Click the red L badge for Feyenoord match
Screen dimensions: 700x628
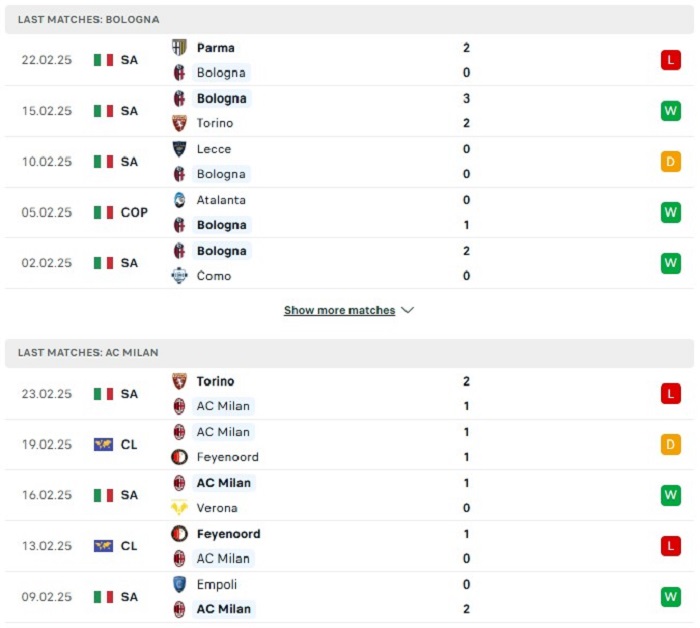(671, 545)
